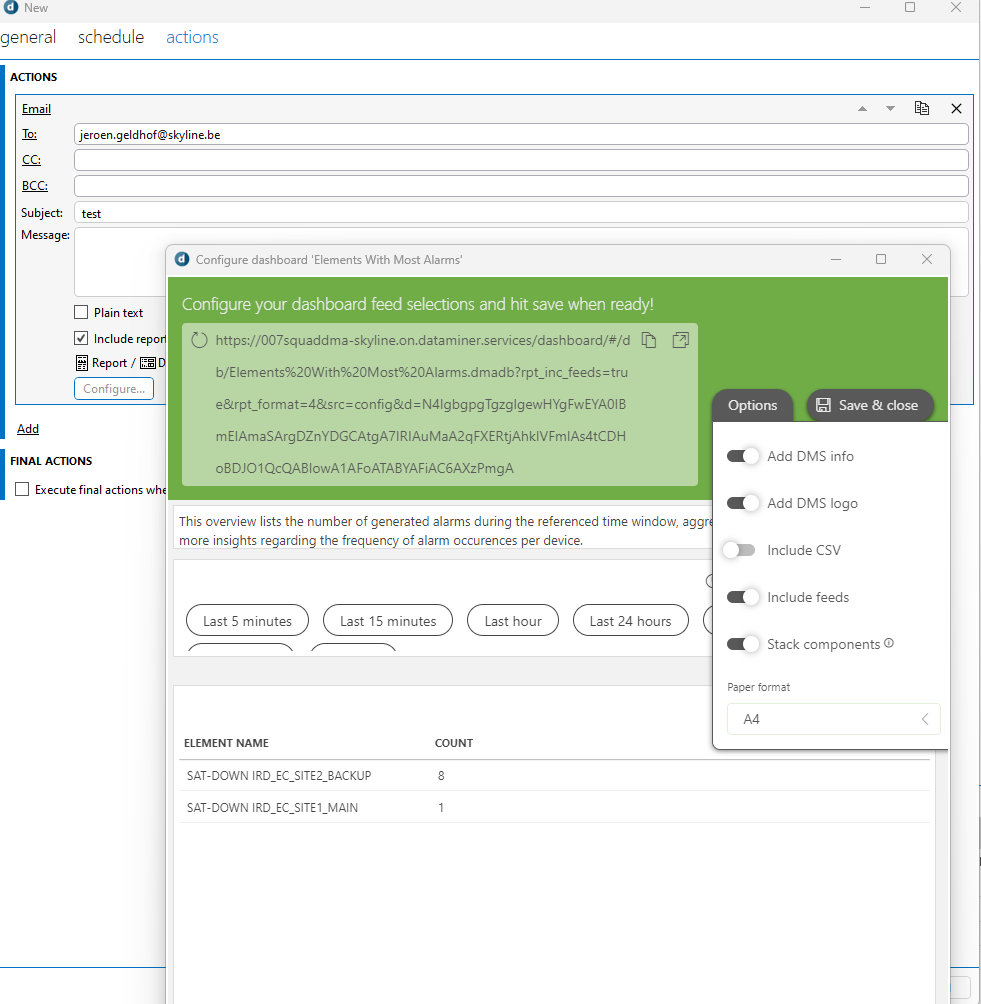981x1004 pixels.
Task: Click Save & close button
Action: pyautogui.click(x=870, y=405)
